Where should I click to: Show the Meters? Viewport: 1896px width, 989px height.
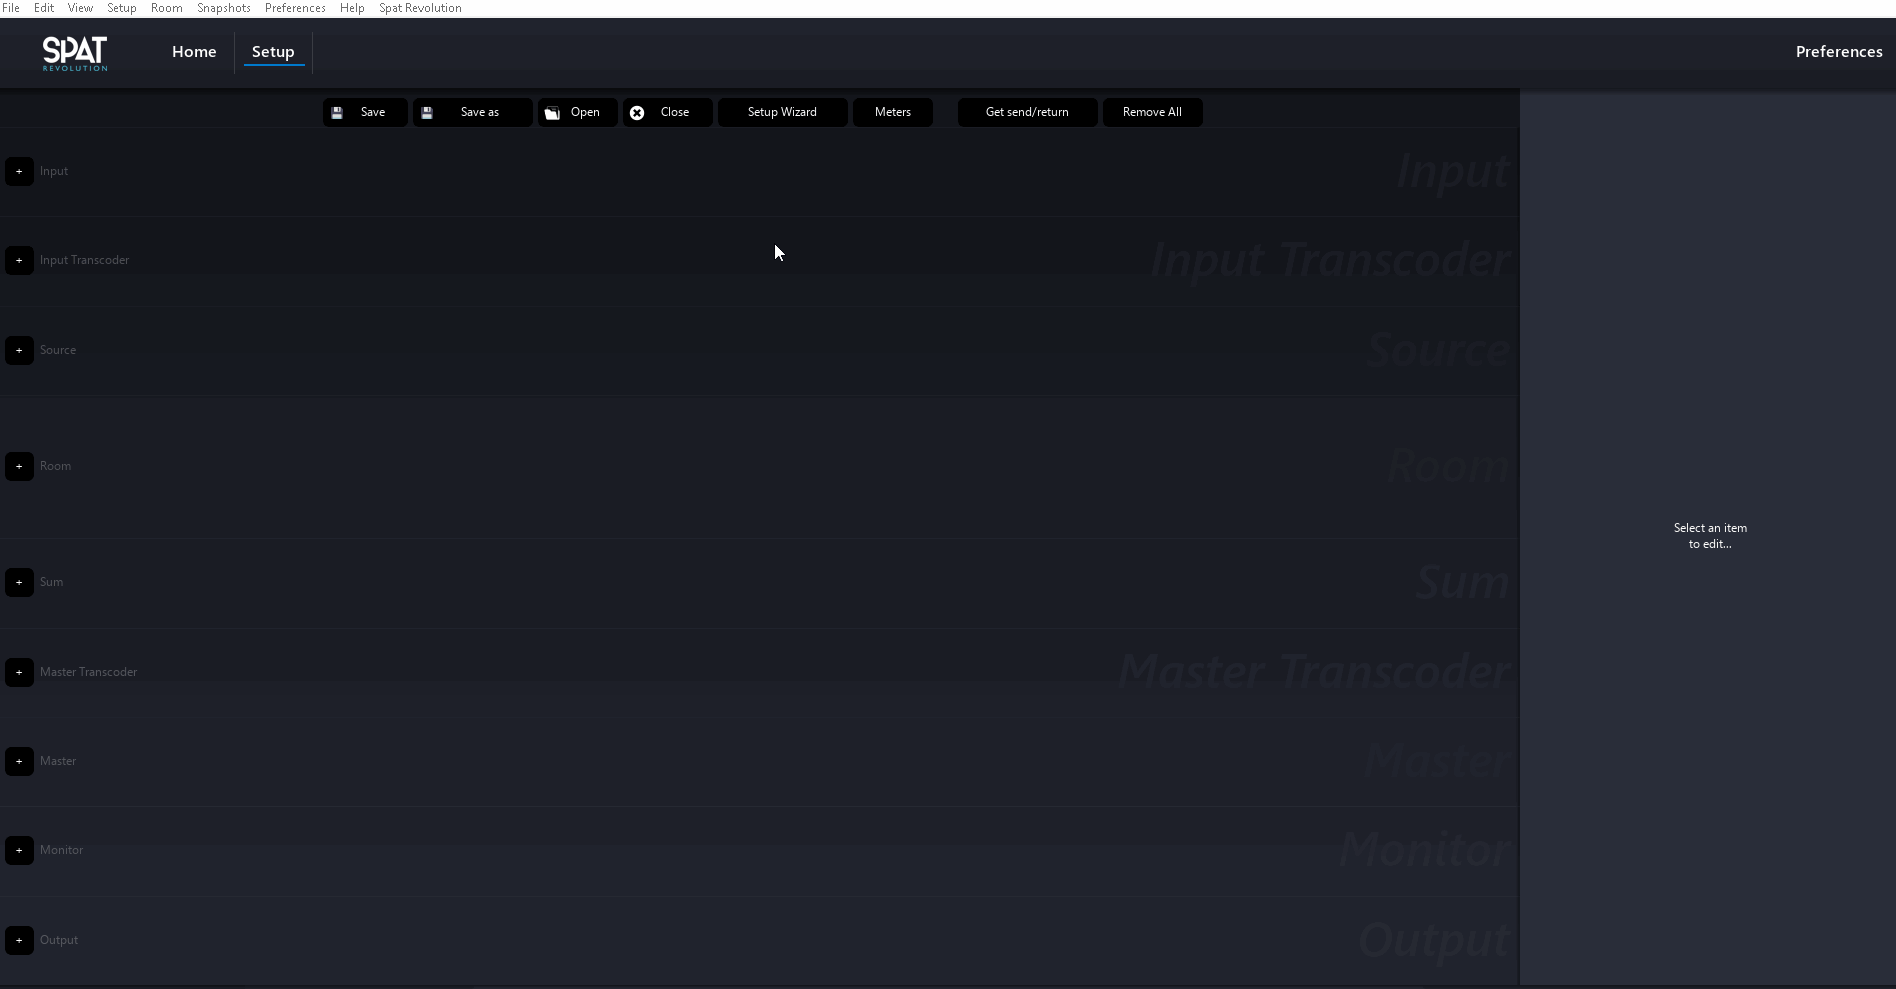pos(892,112)
